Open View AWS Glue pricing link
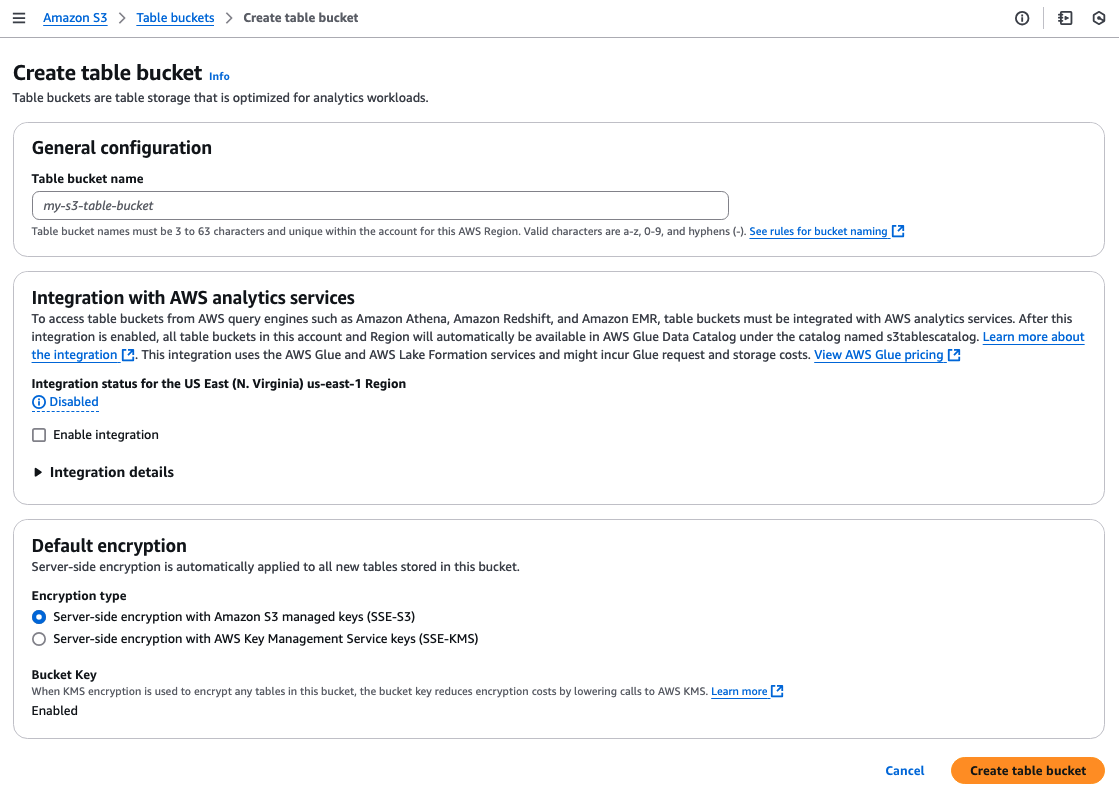 coord(879,355)
